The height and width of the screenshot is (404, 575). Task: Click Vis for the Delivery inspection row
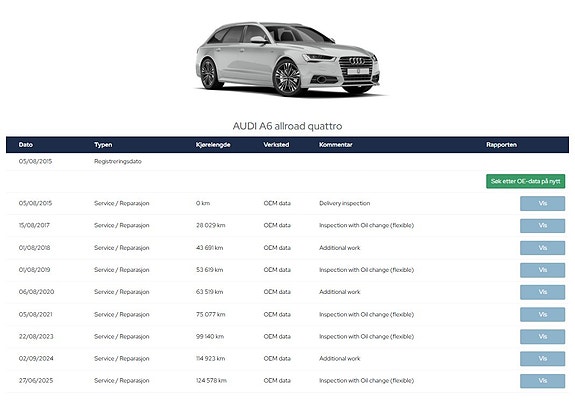[542, 203]
